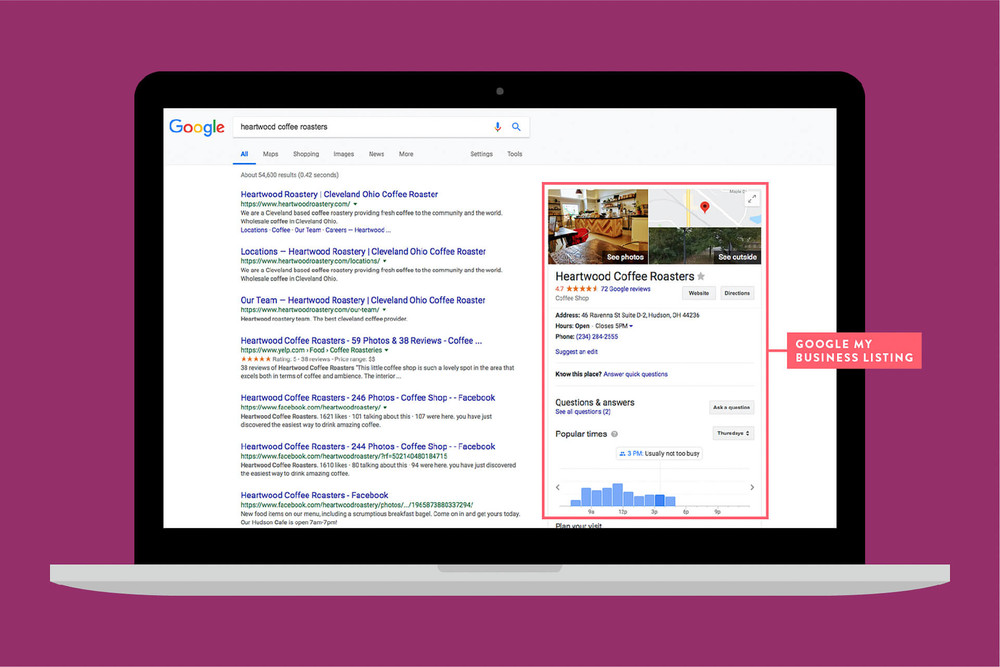Image resolution: width=1000 pixels, height=667 pixels.
Task: Switch to the Shopping tab
Action: [x=306, y=154]
